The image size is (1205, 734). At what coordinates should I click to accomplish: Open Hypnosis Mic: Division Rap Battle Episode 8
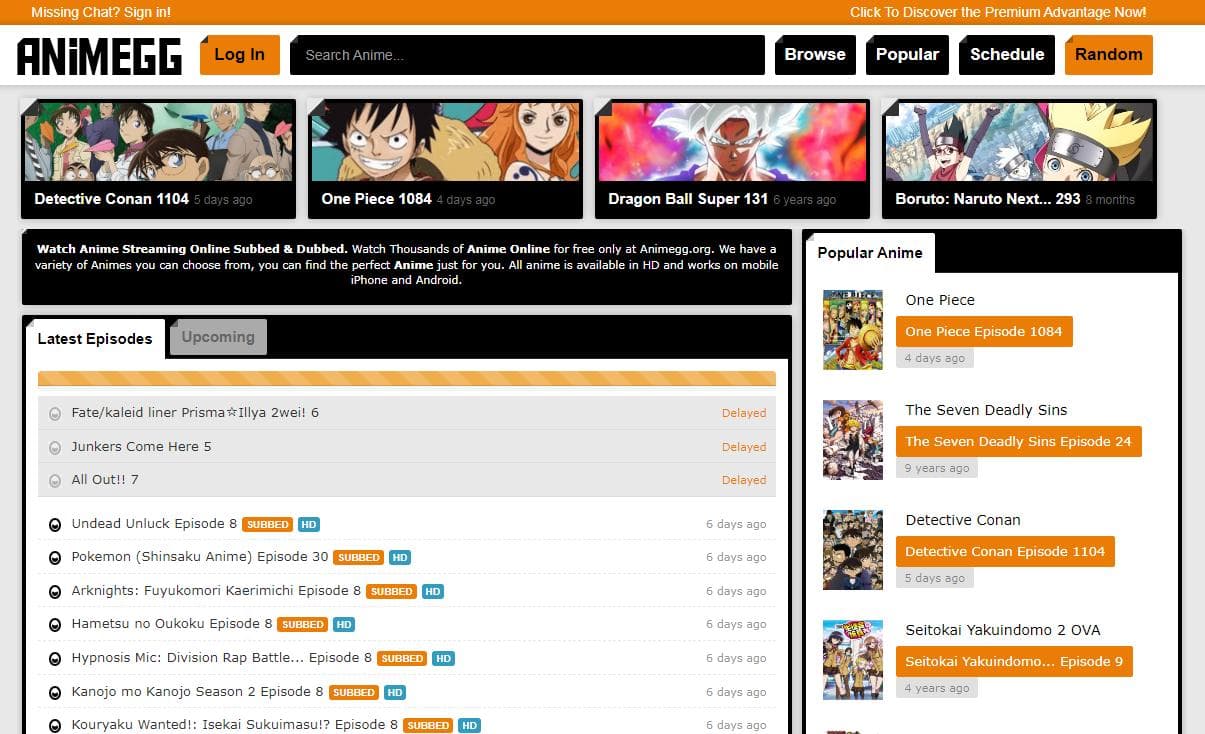(x=221, y=658)
